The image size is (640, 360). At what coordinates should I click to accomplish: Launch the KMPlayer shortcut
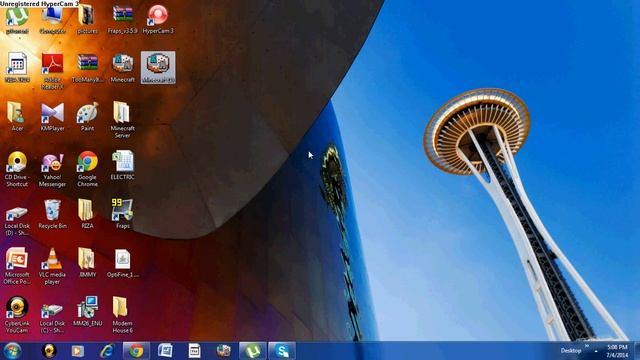point(52,117)
